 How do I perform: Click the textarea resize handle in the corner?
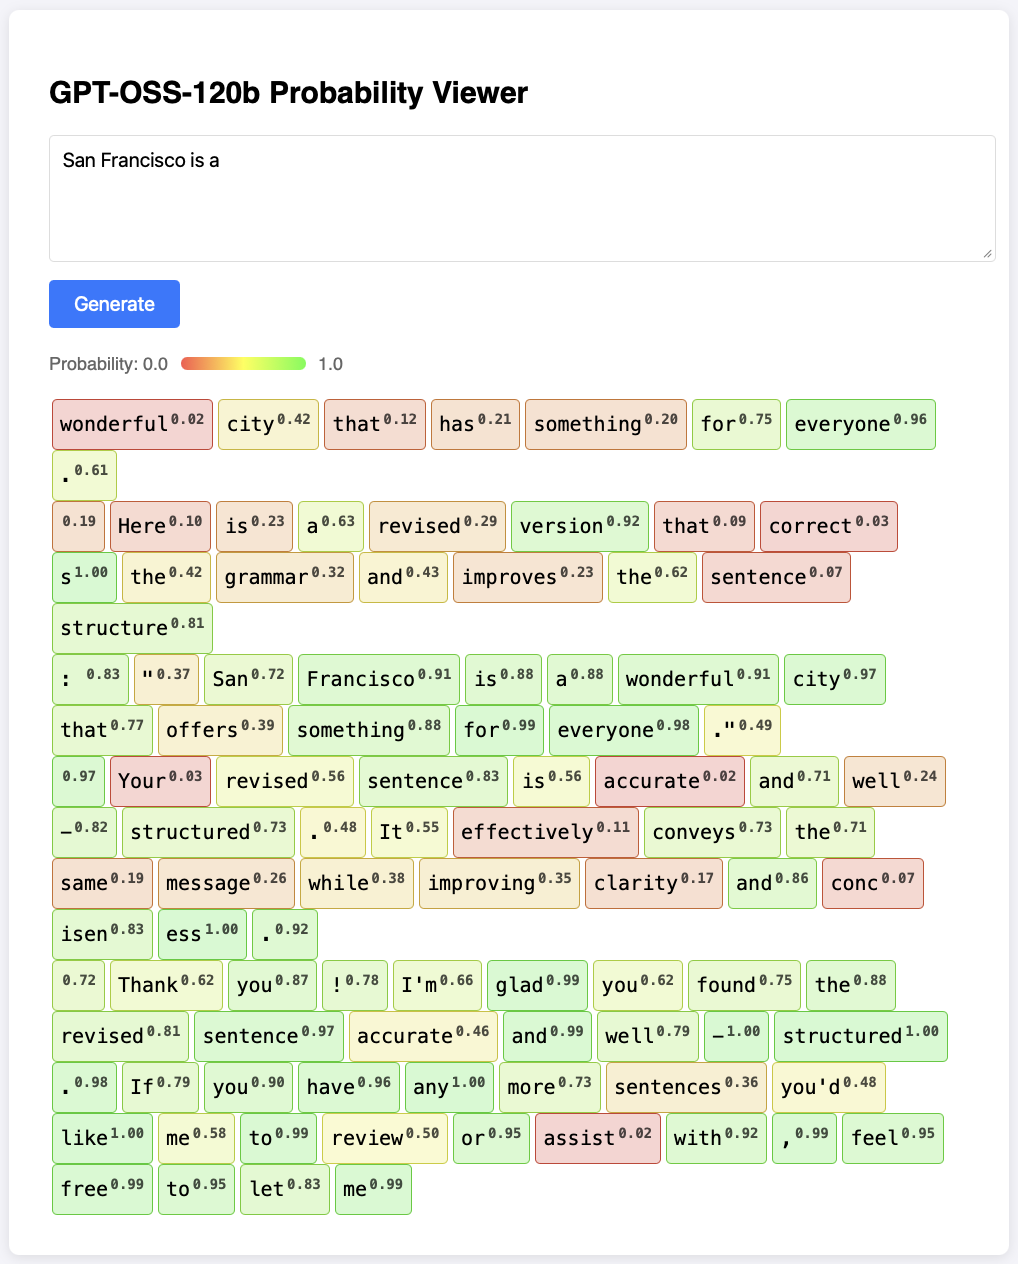click(x=988, y=254)
